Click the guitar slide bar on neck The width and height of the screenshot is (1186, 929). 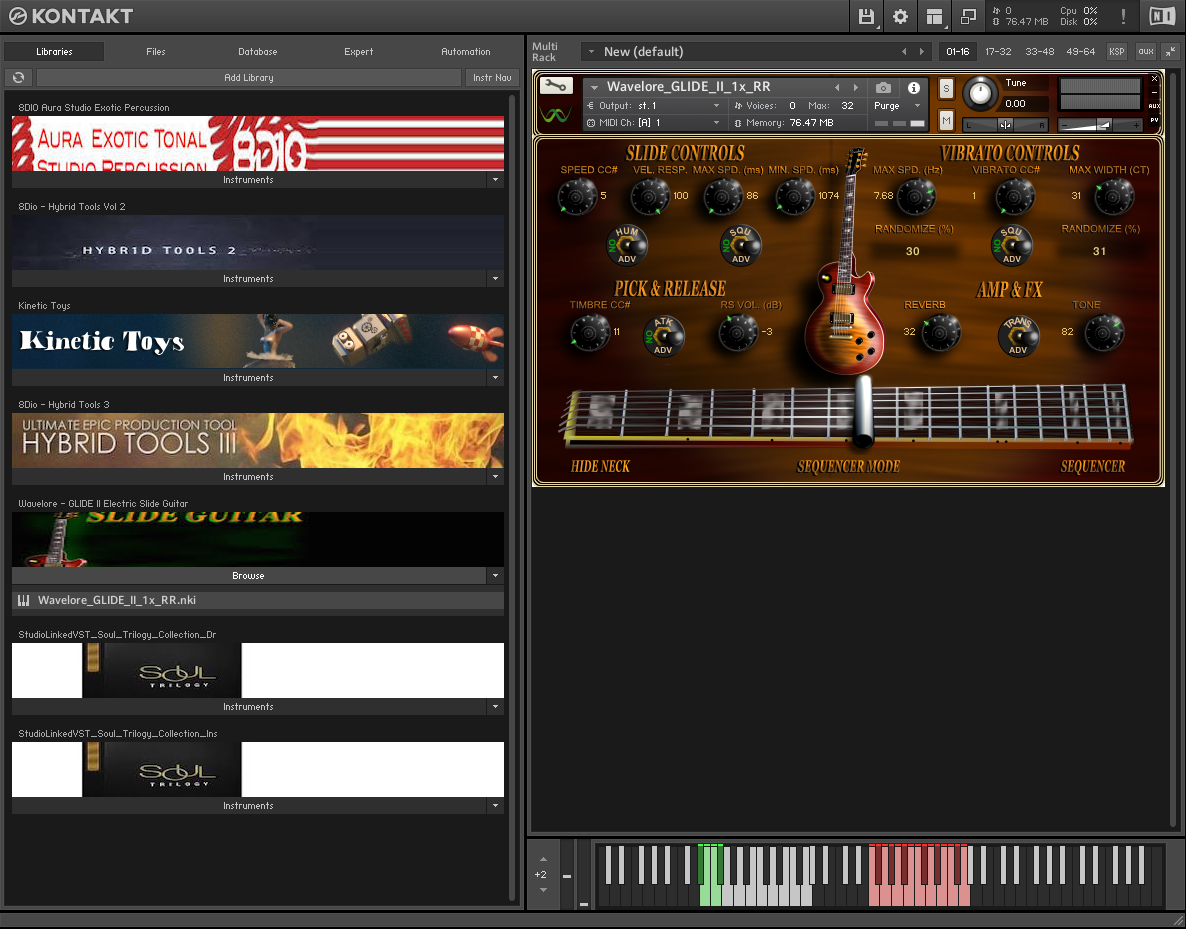coord(863,412)
